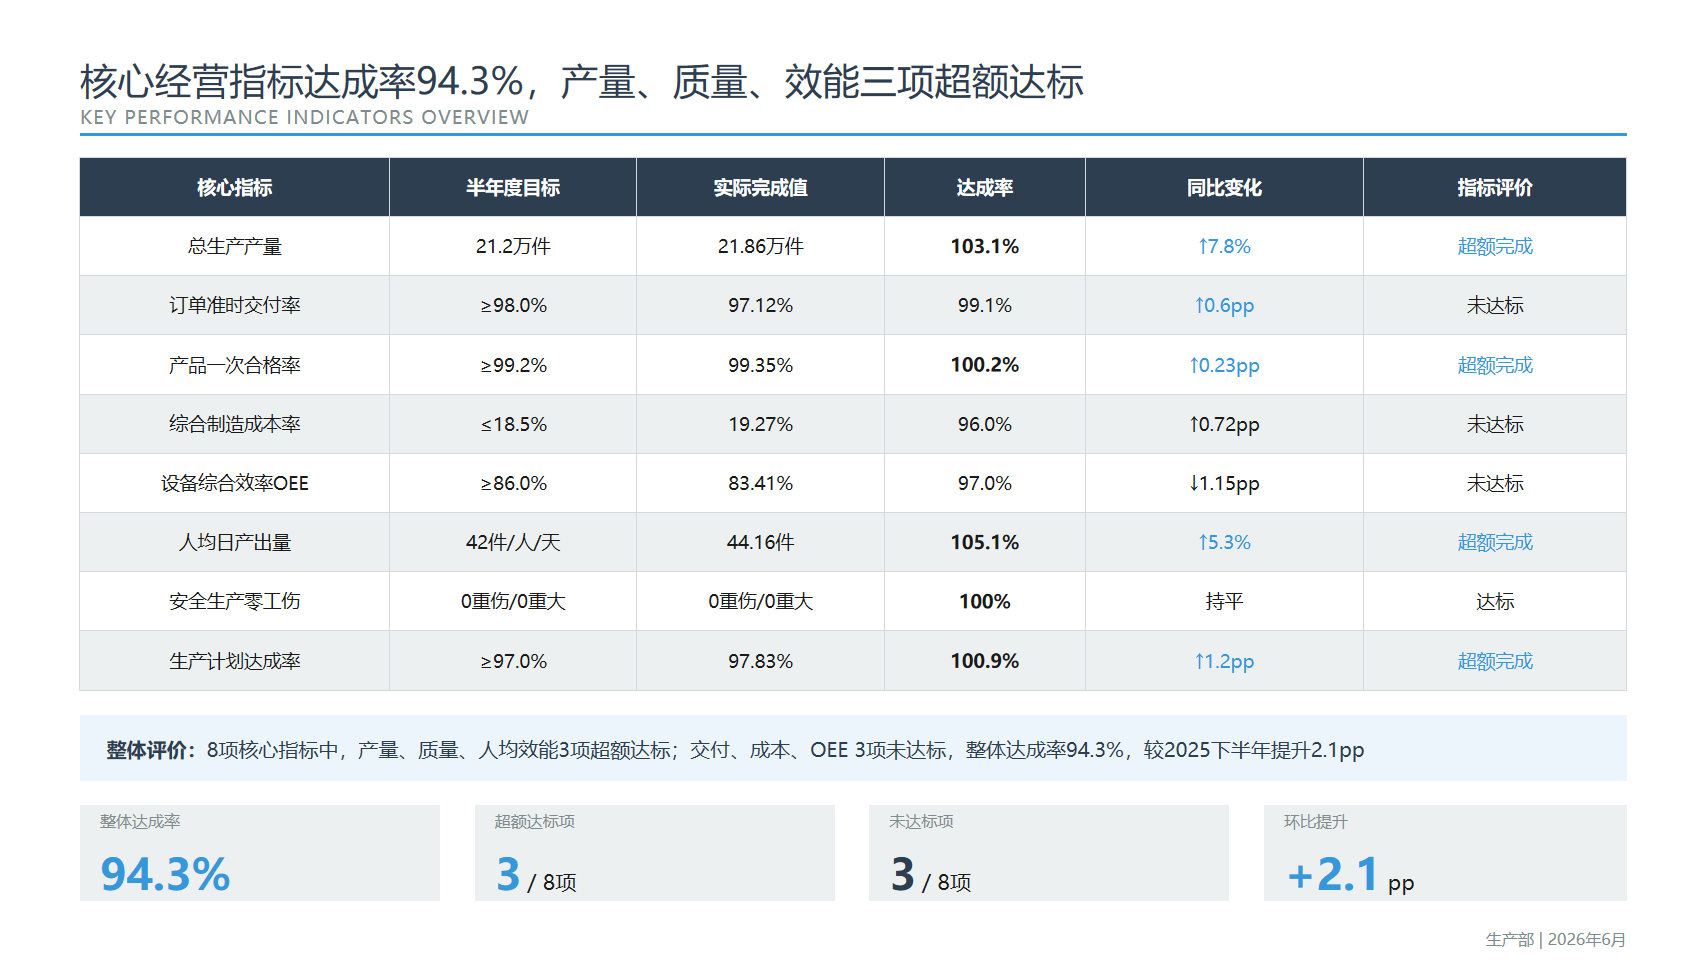
Task: Click the '≥98.0%' target cell
Action: pos(513,305)
